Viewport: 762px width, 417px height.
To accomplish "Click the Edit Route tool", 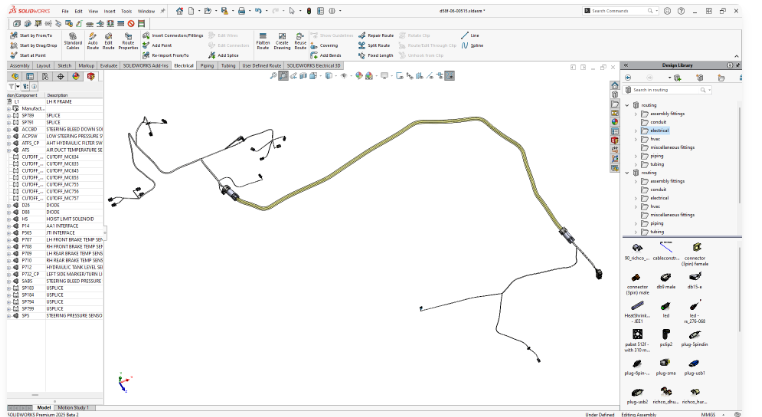I will 108,41.
